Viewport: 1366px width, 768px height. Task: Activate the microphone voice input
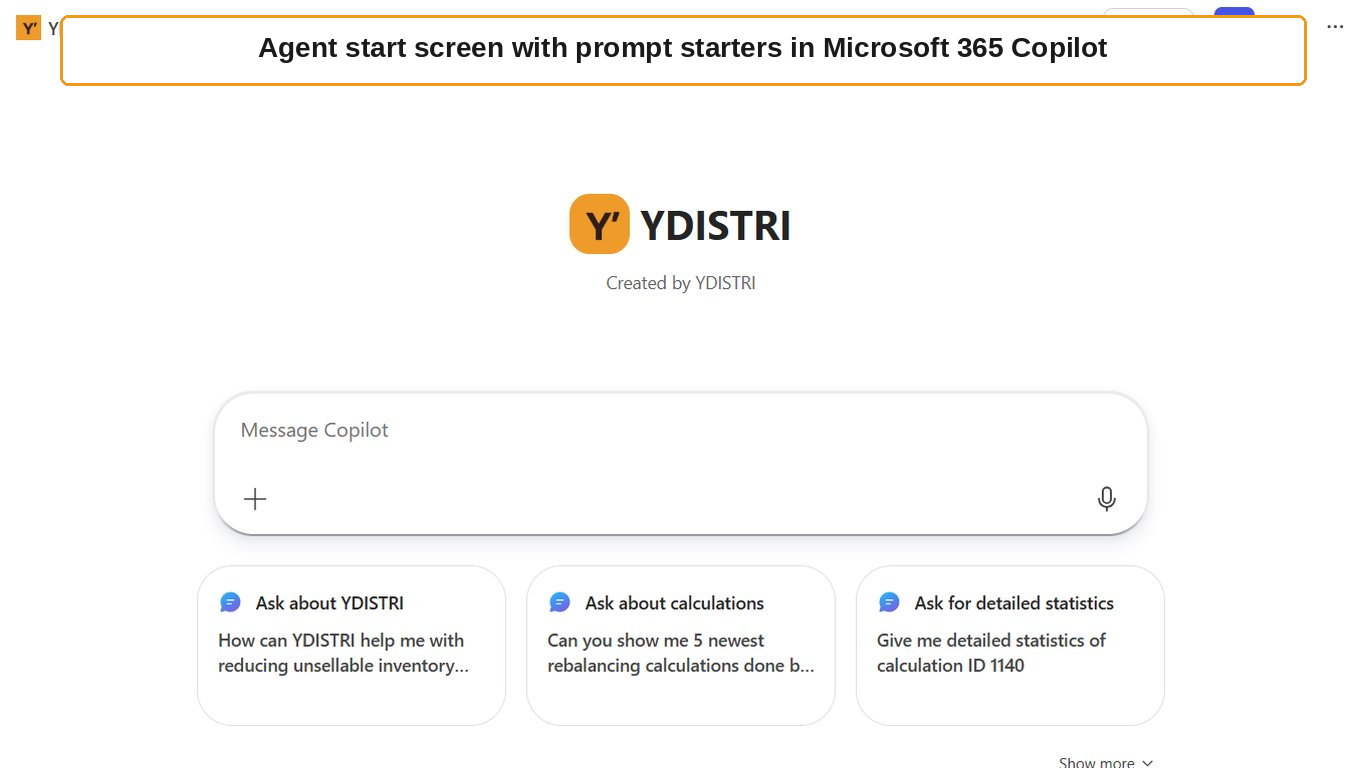1106,499
